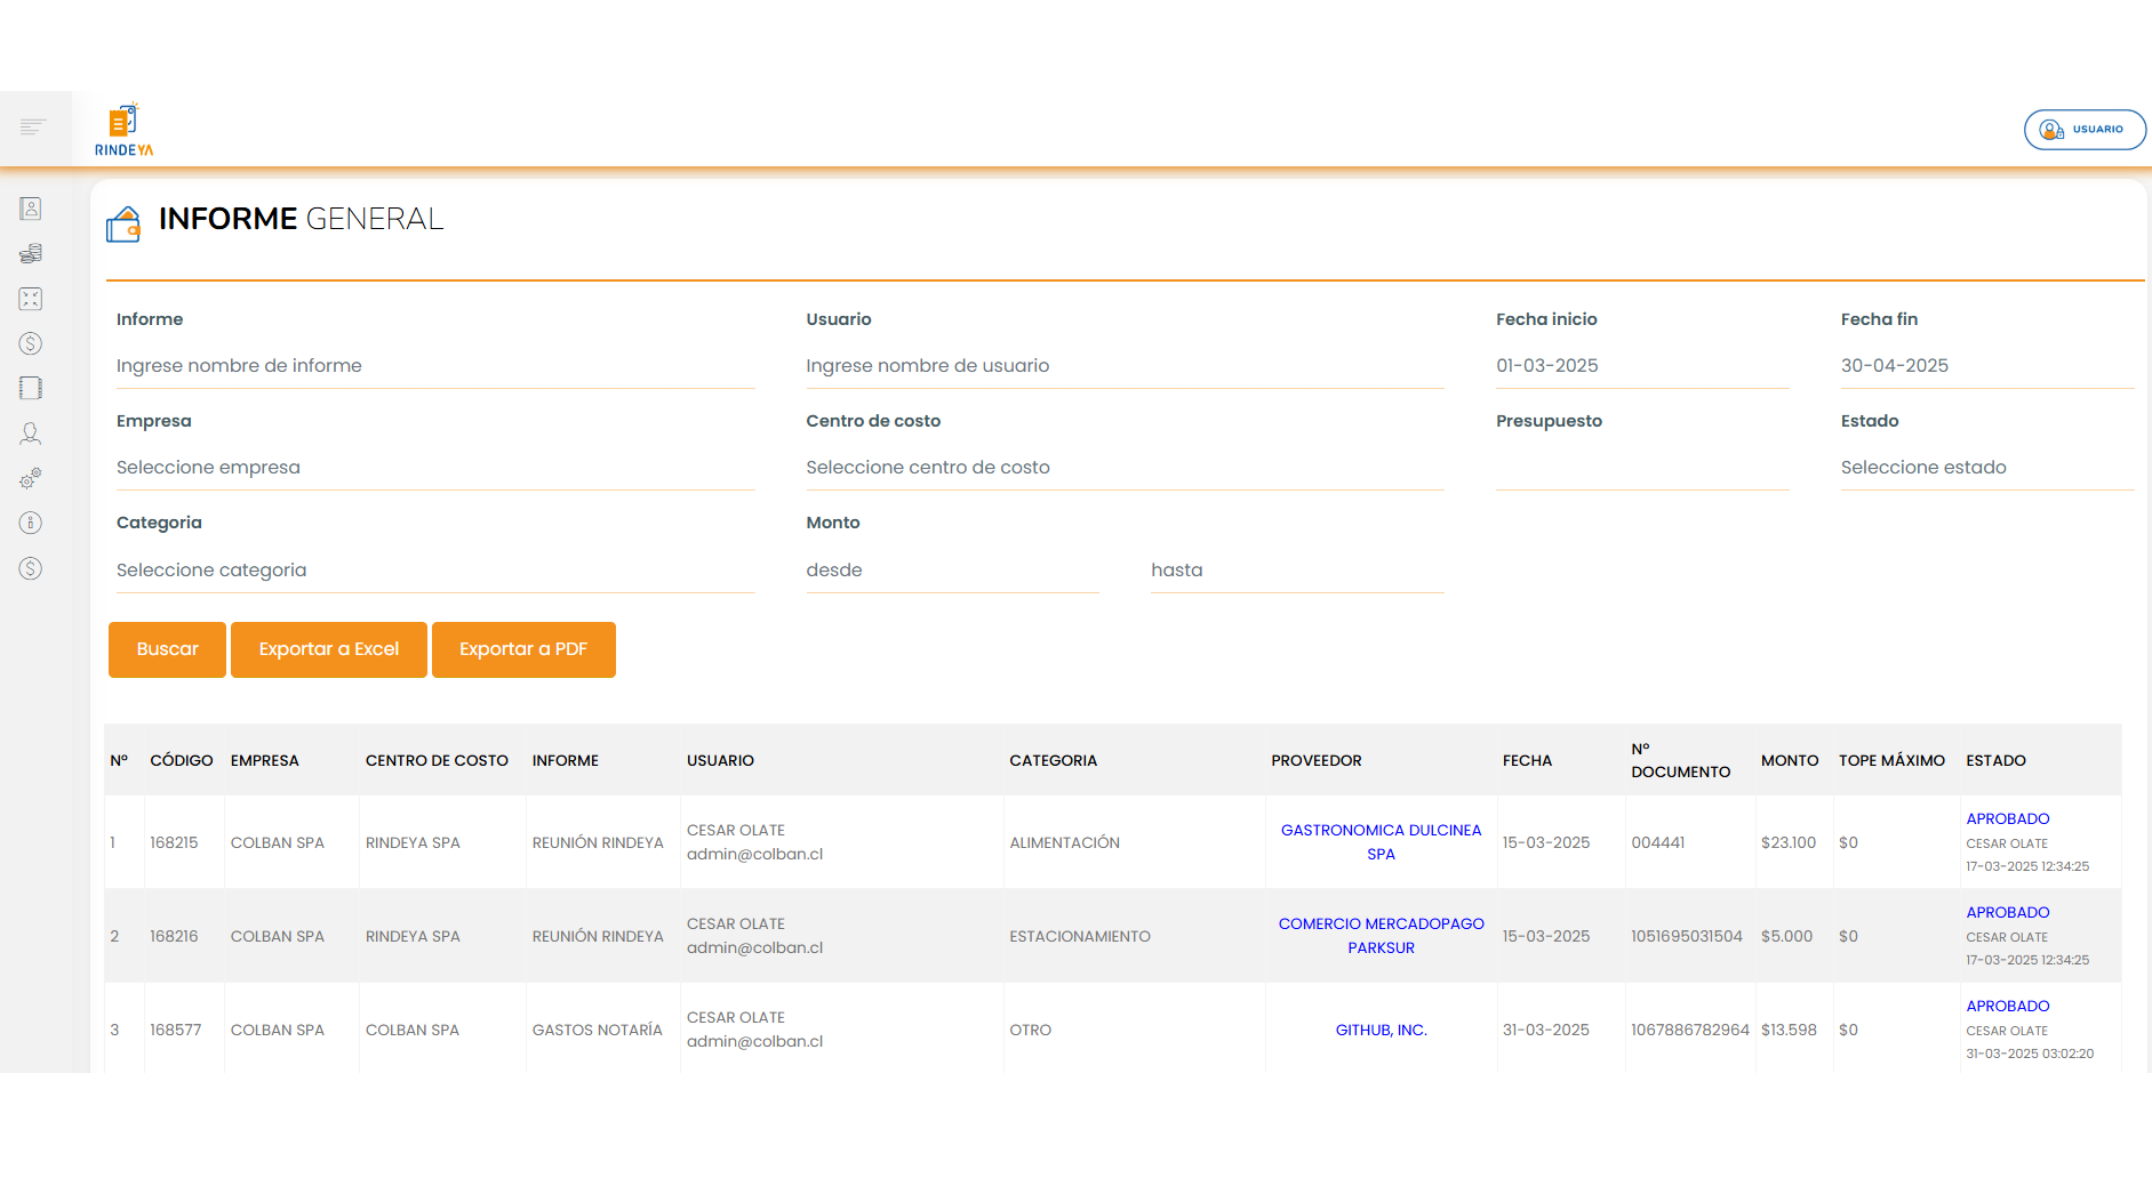Click the info circle sidebar icon
Image resolution: width=2152 pixels, height=1192 pixels.
pyautogui.click(x=31, y=523)
